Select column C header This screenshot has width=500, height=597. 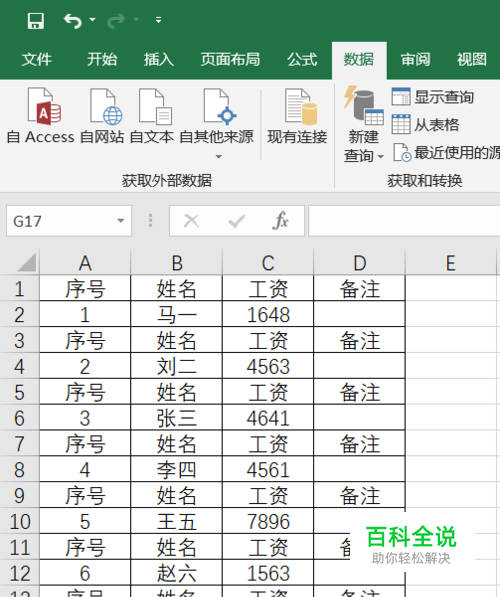[x=268, y=263]
